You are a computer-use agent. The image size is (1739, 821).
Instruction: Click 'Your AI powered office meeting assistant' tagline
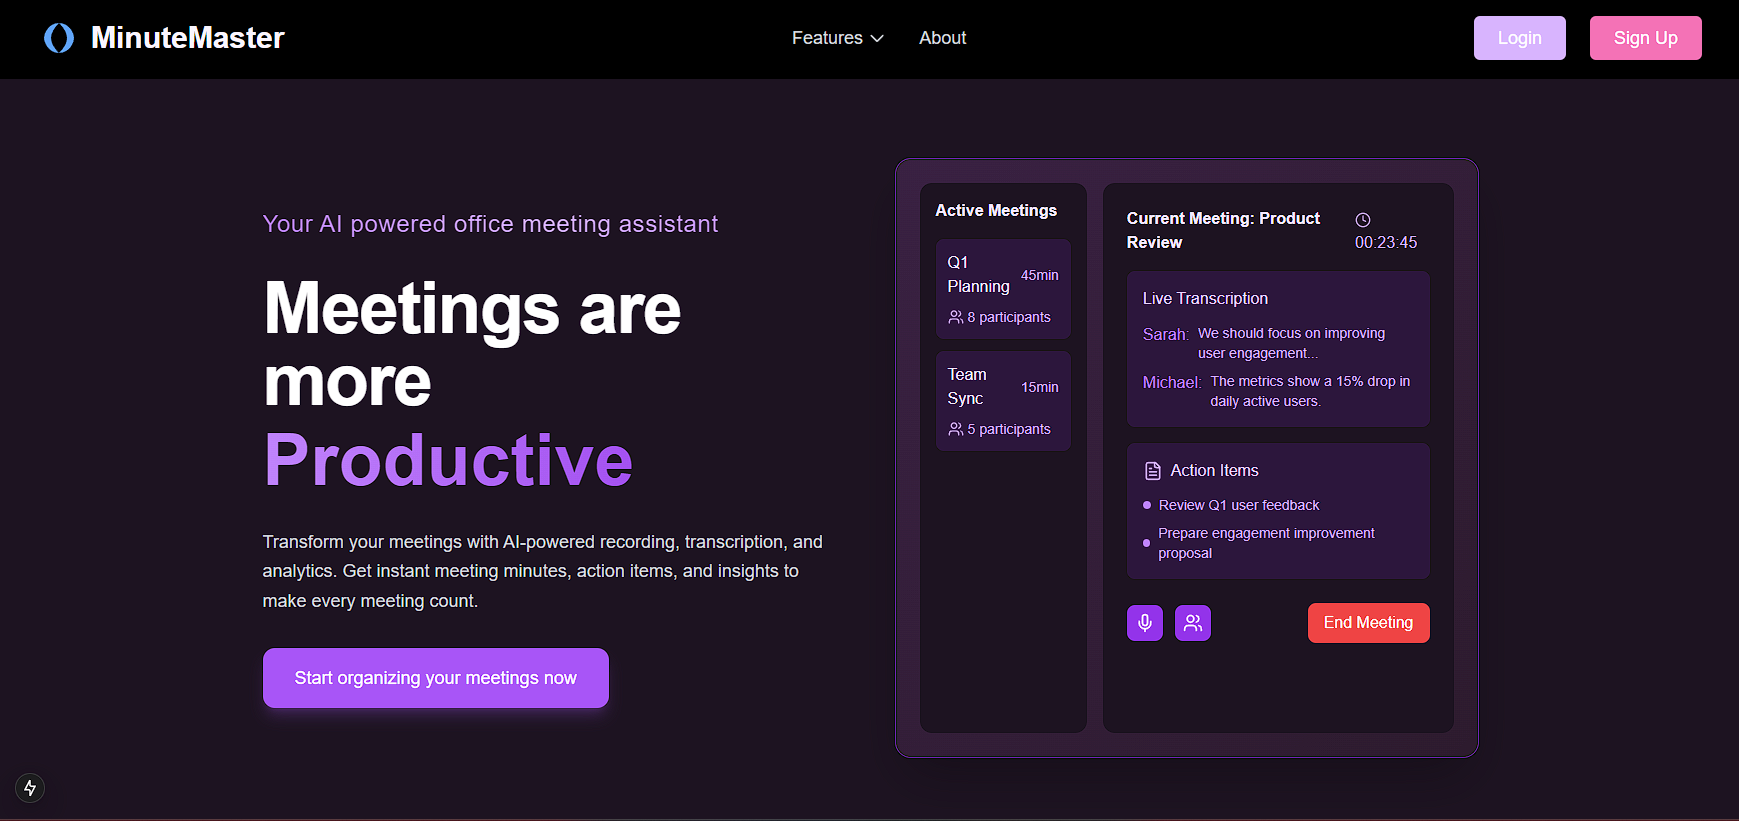tap(490, 224)
